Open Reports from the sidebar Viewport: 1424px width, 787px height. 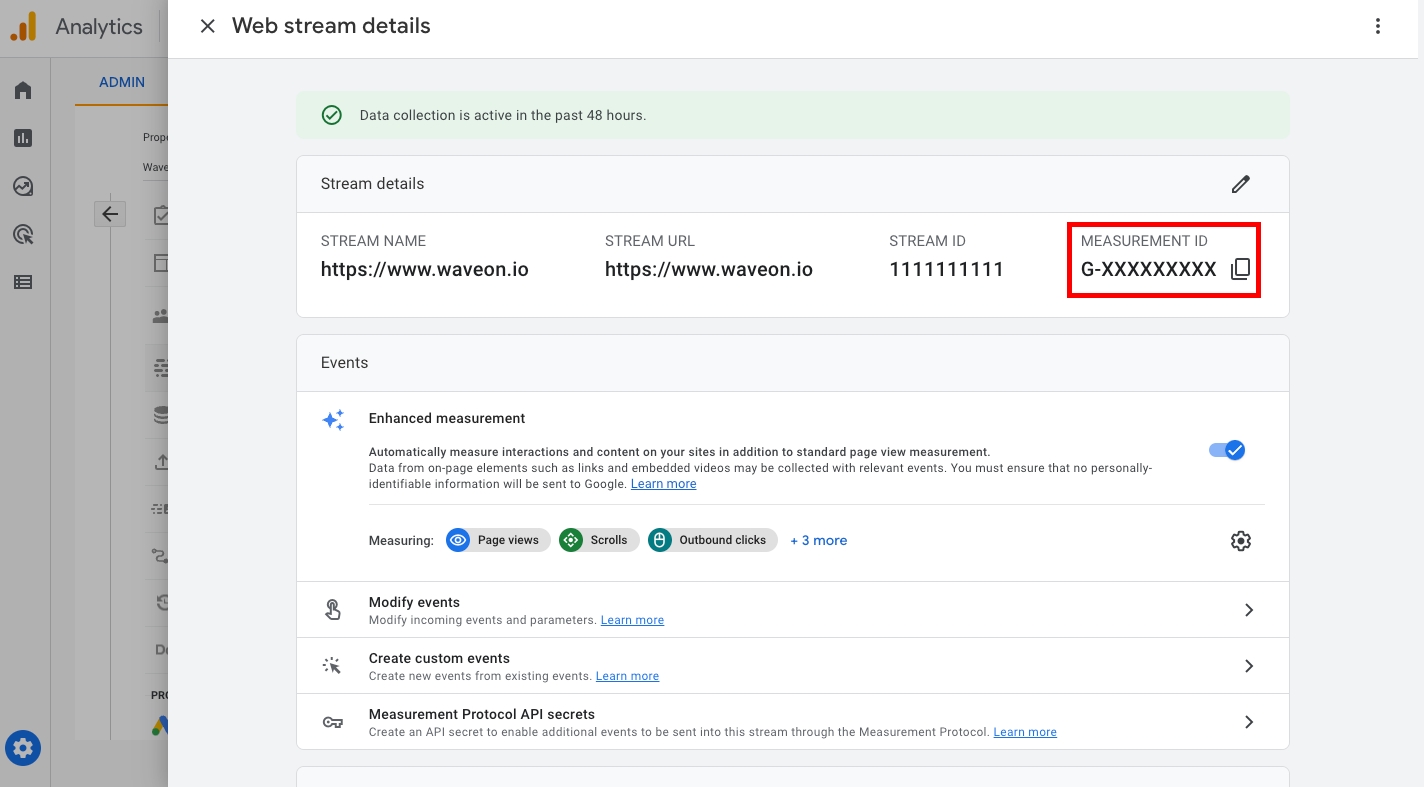tap(23, 139)
